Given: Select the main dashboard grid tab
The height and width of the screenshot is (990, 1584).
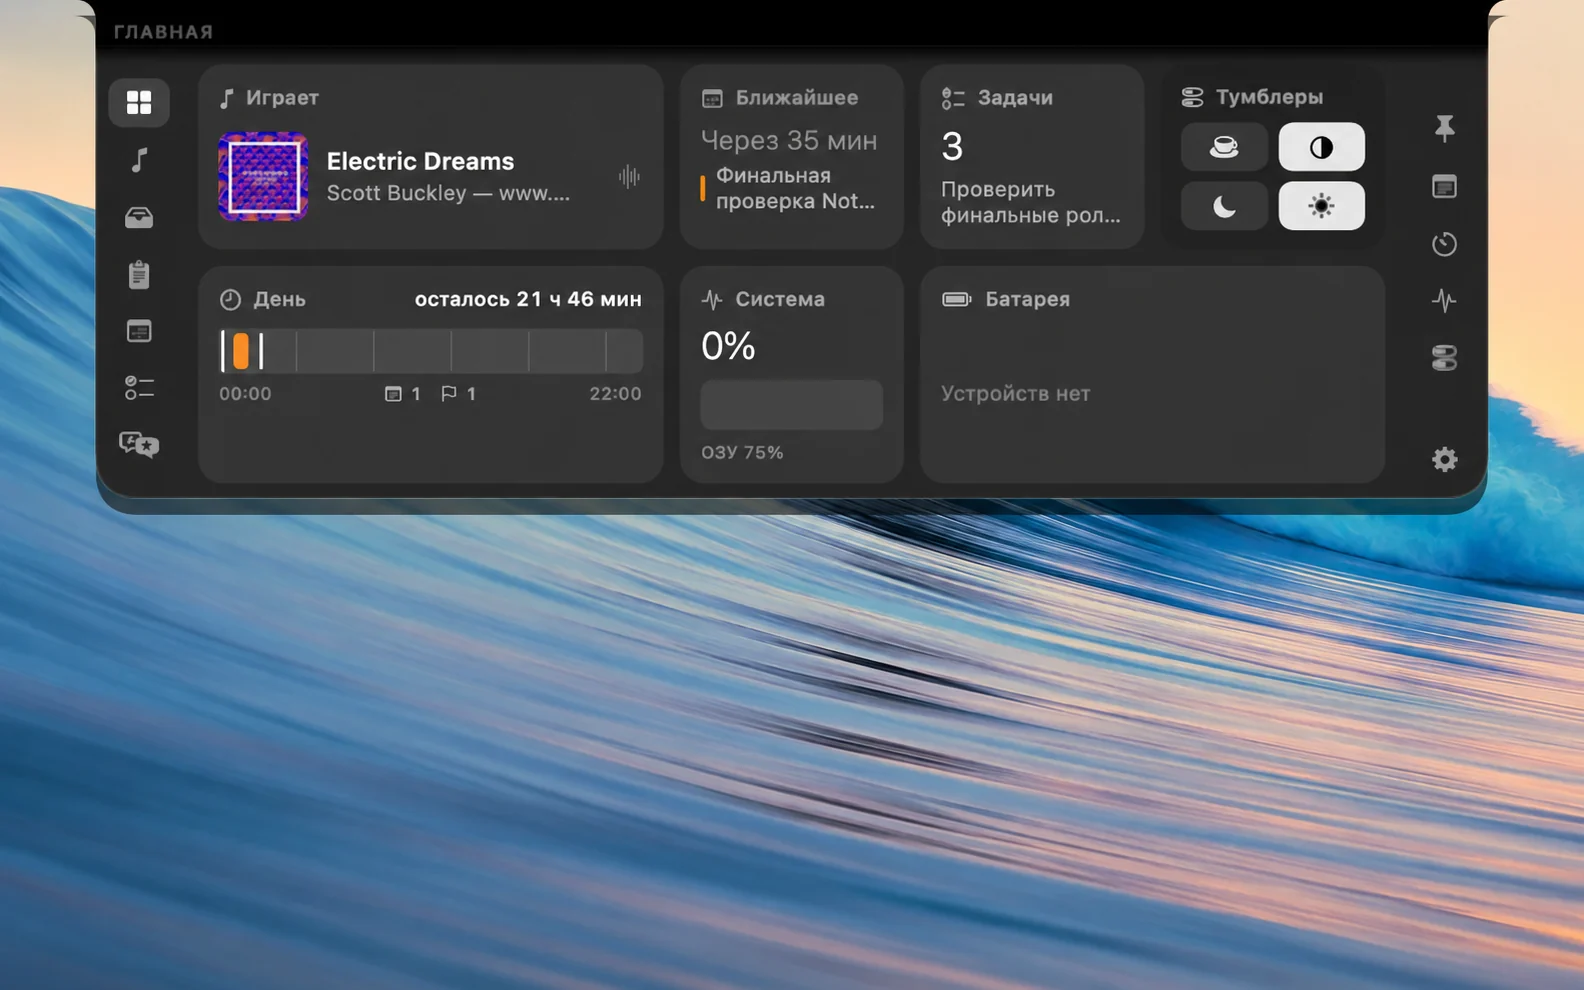Looking at the screenshot, I should pos(139,102).
